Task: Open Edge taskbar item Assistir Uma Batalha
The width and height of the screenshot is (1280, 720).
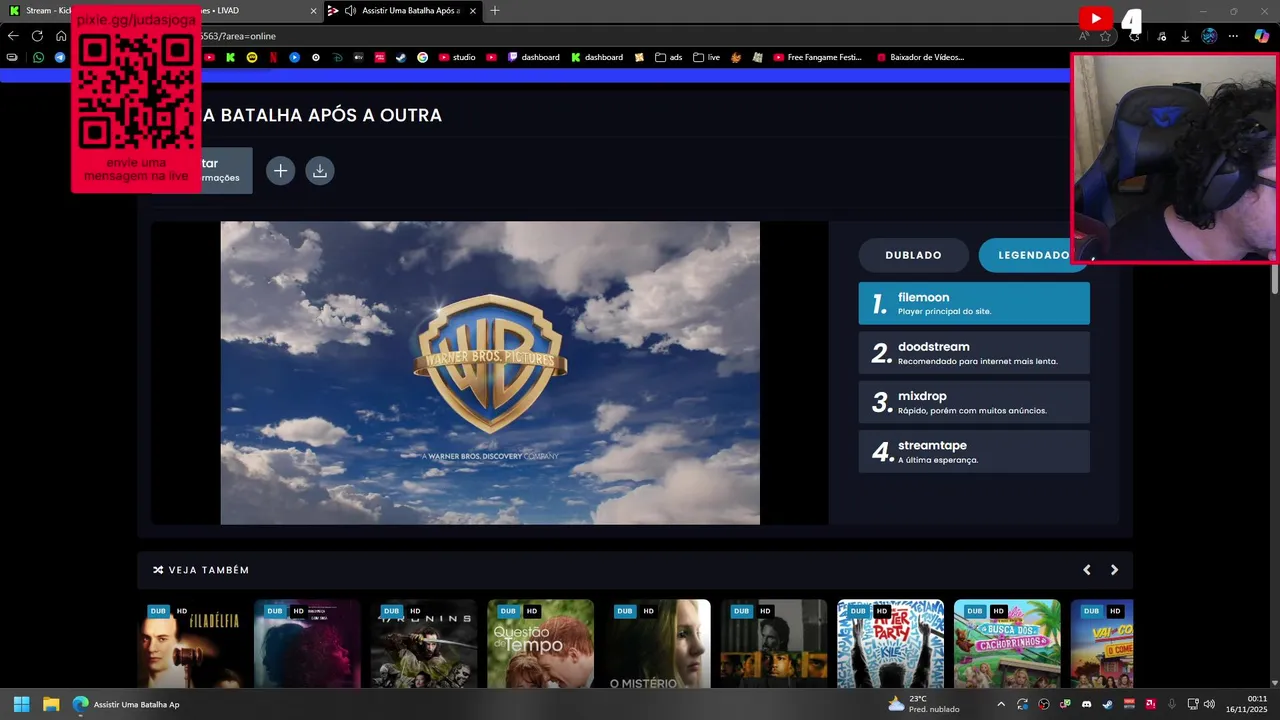Action: (126, 704)
